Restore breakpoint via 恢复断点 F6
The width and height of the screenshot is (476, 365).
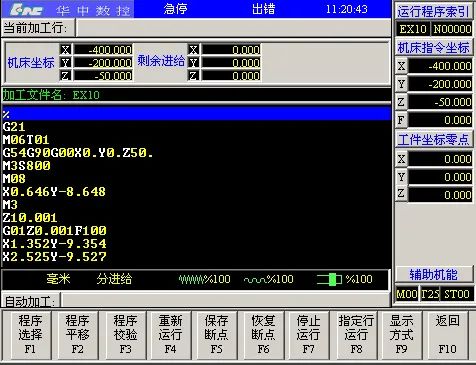coord(263,335)
